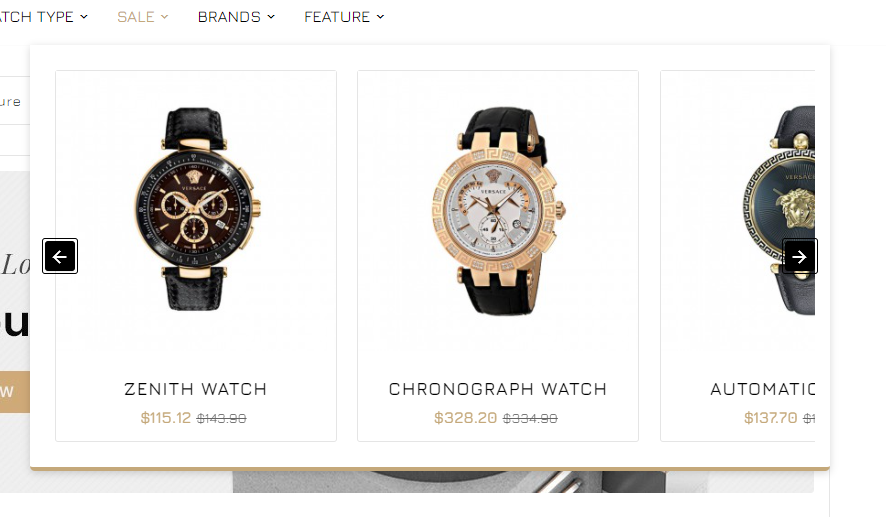Click the next arrow carousel button
This screenshot has width=886, height=517.
tap(799, 257)
